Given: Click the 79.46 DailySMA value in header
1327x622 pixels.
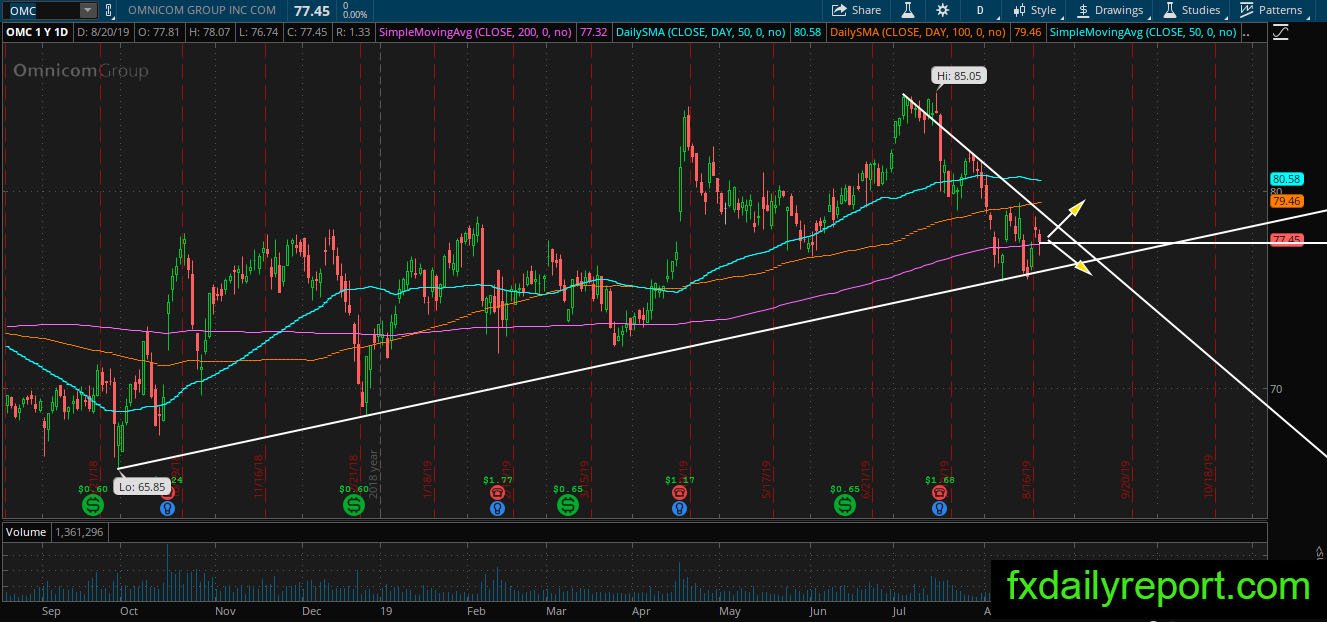Looking at the screenshot, I should pos(1029,32).
